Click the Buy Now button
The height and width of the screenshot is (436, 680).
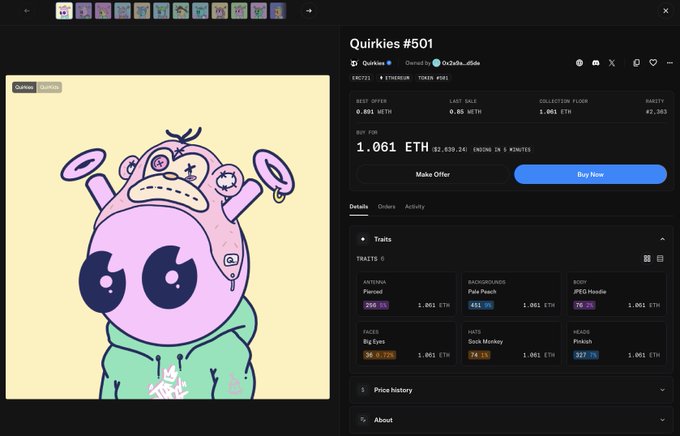click(590, 174)
